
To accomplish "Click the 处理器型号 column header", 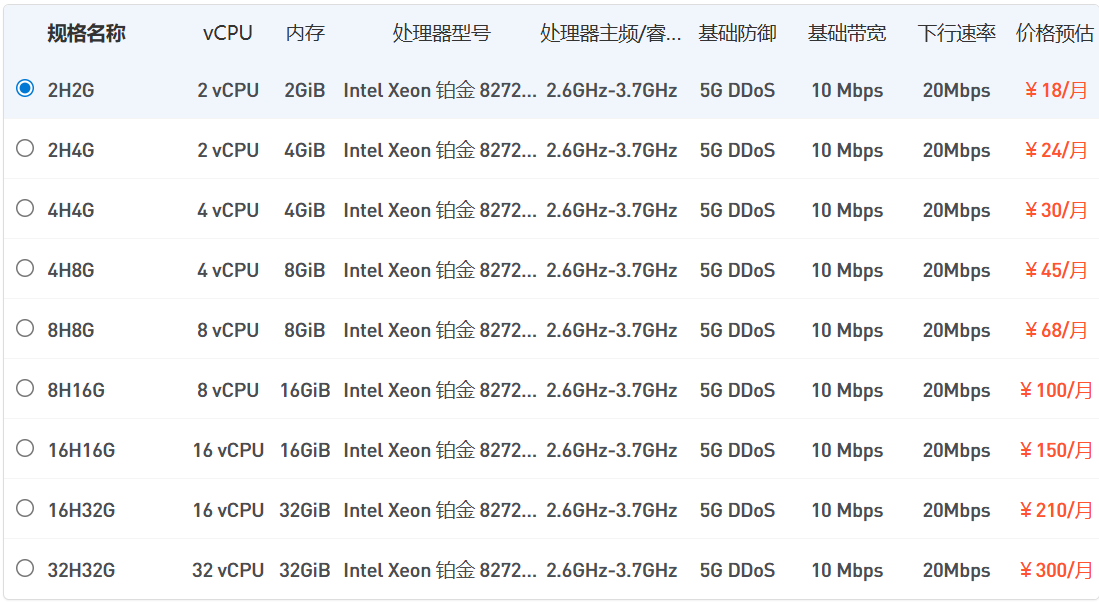I will coord(441,34).
